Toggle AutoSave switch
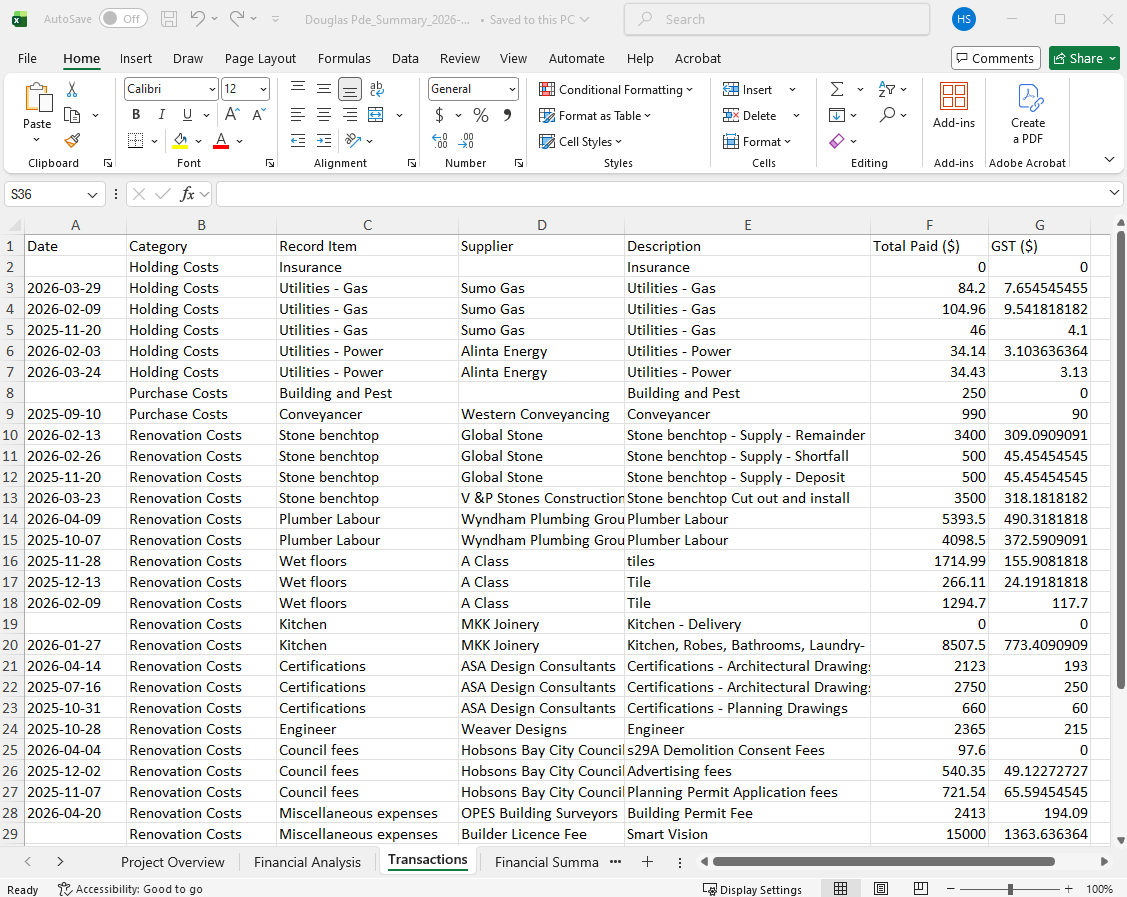The width and height of the screenshot is (1127, 897). tap(123, 19)
